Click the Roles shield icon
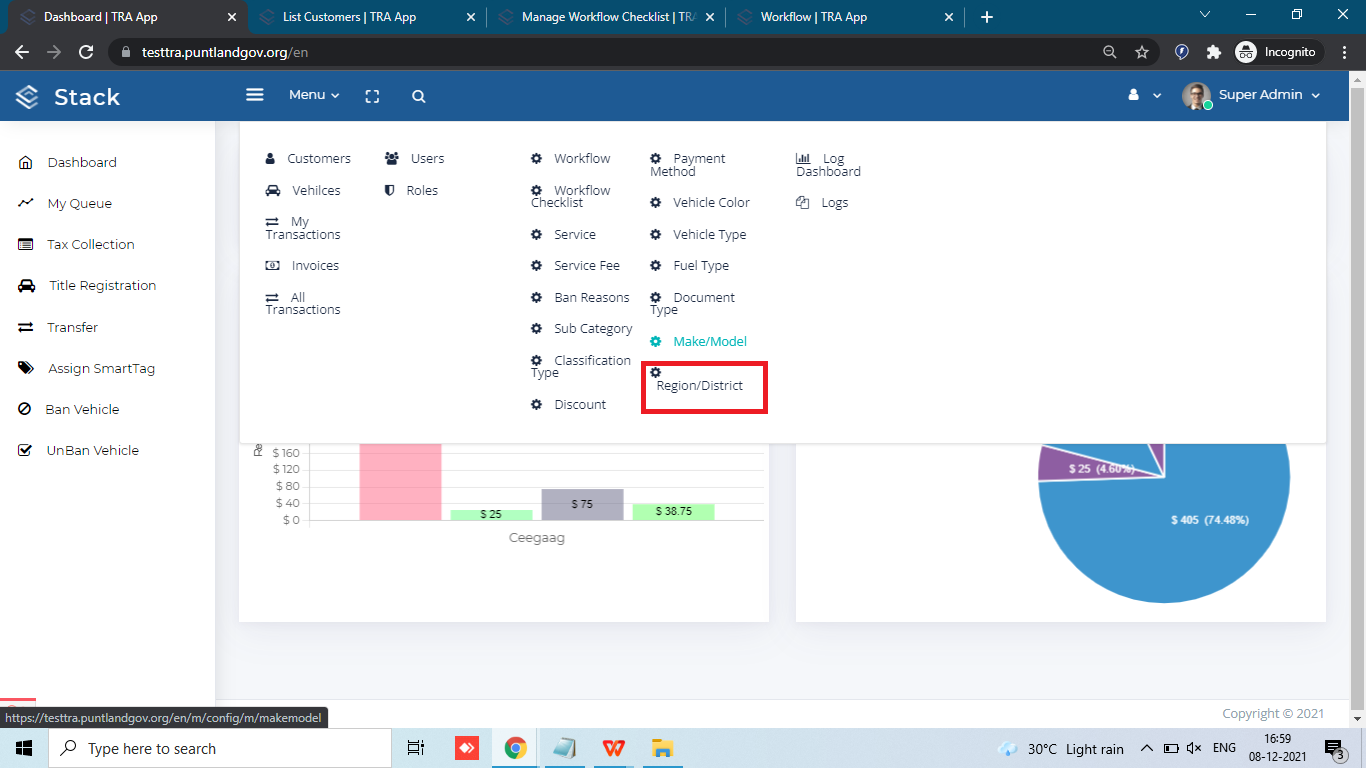The image size is (1366, 768). [x=390, y=190]
